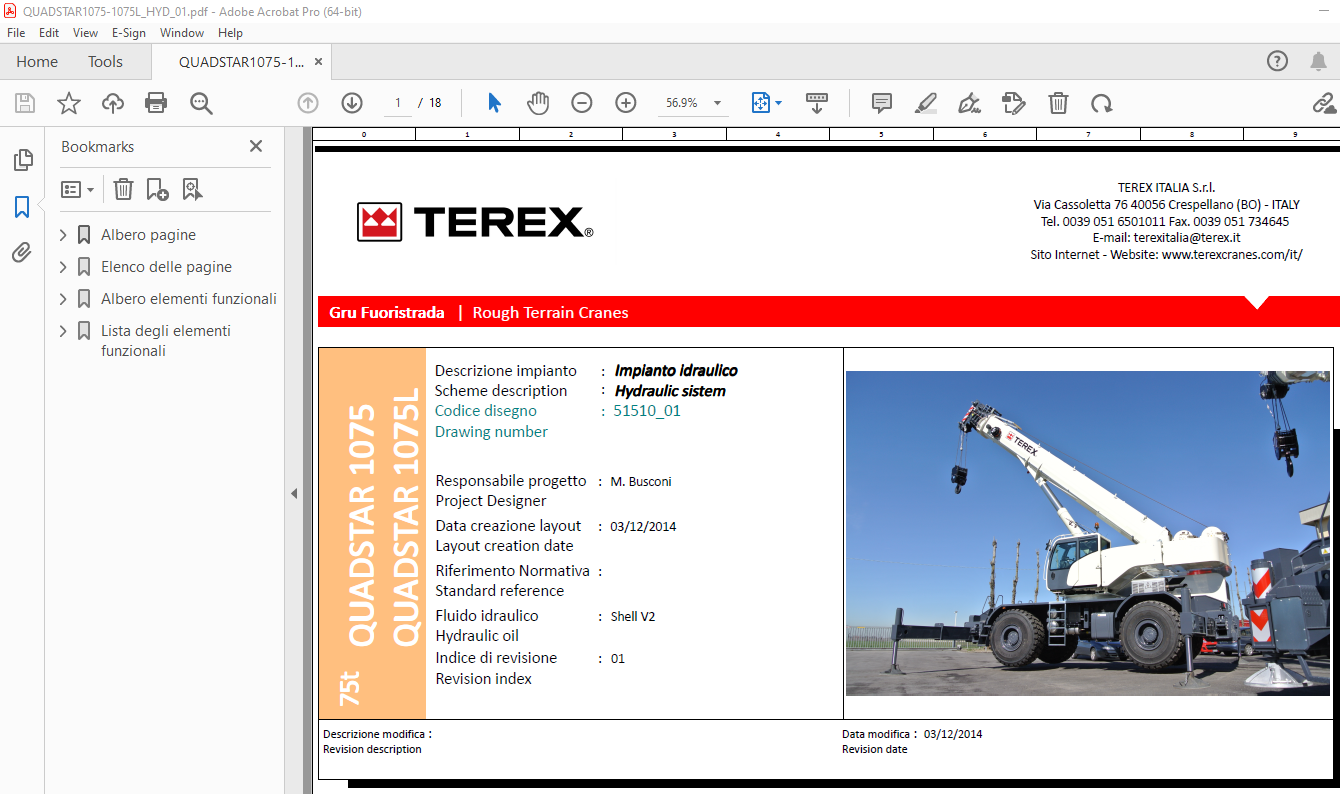Click the drawing number 51510_01 text
1340x794 pixels.
[x=647, y=411]
